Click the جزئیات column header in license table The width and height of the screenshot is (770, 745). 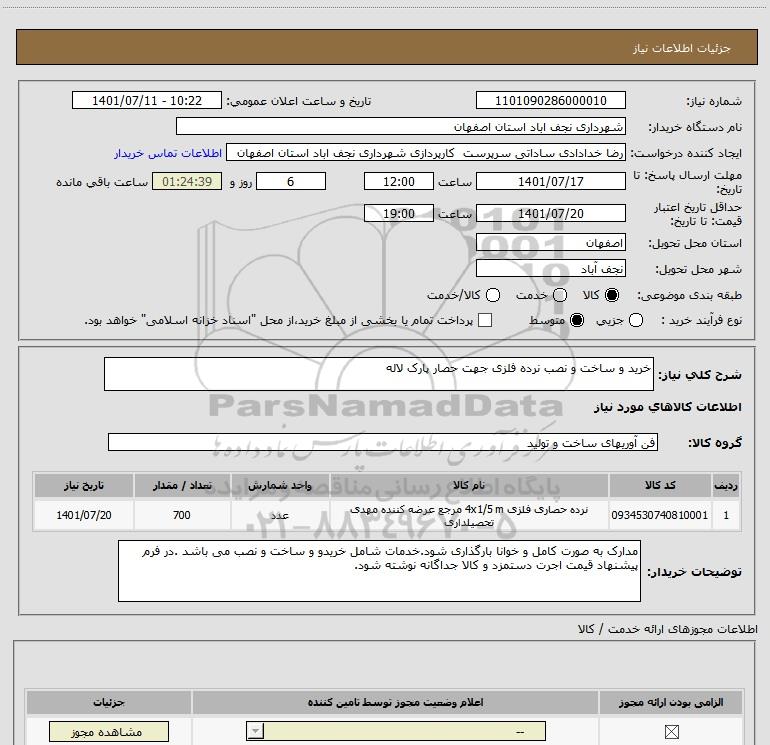(109, 702)
